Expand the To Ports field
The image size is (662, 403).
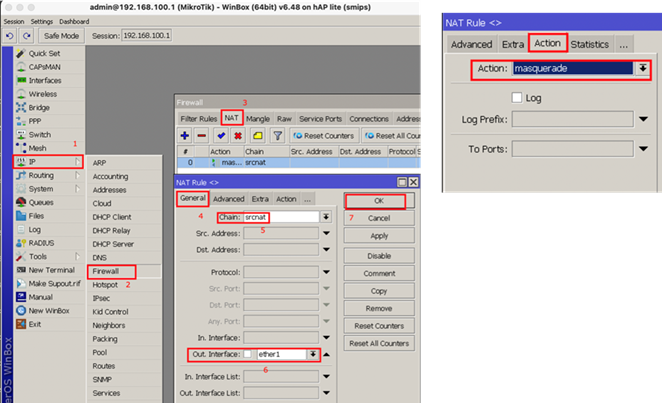click(643, 149)
